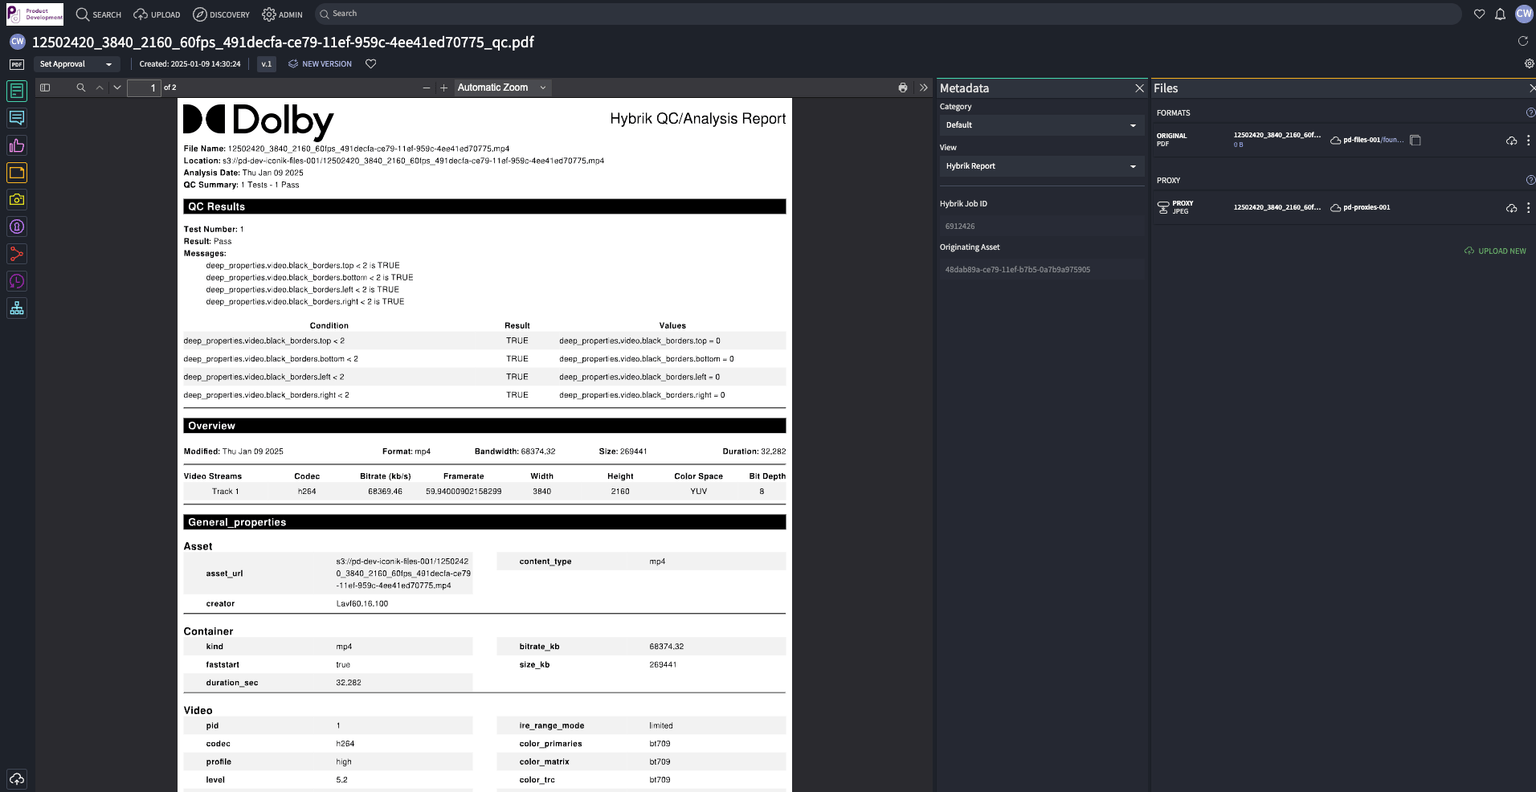Click the Product Development logo

tap(35, 14)
